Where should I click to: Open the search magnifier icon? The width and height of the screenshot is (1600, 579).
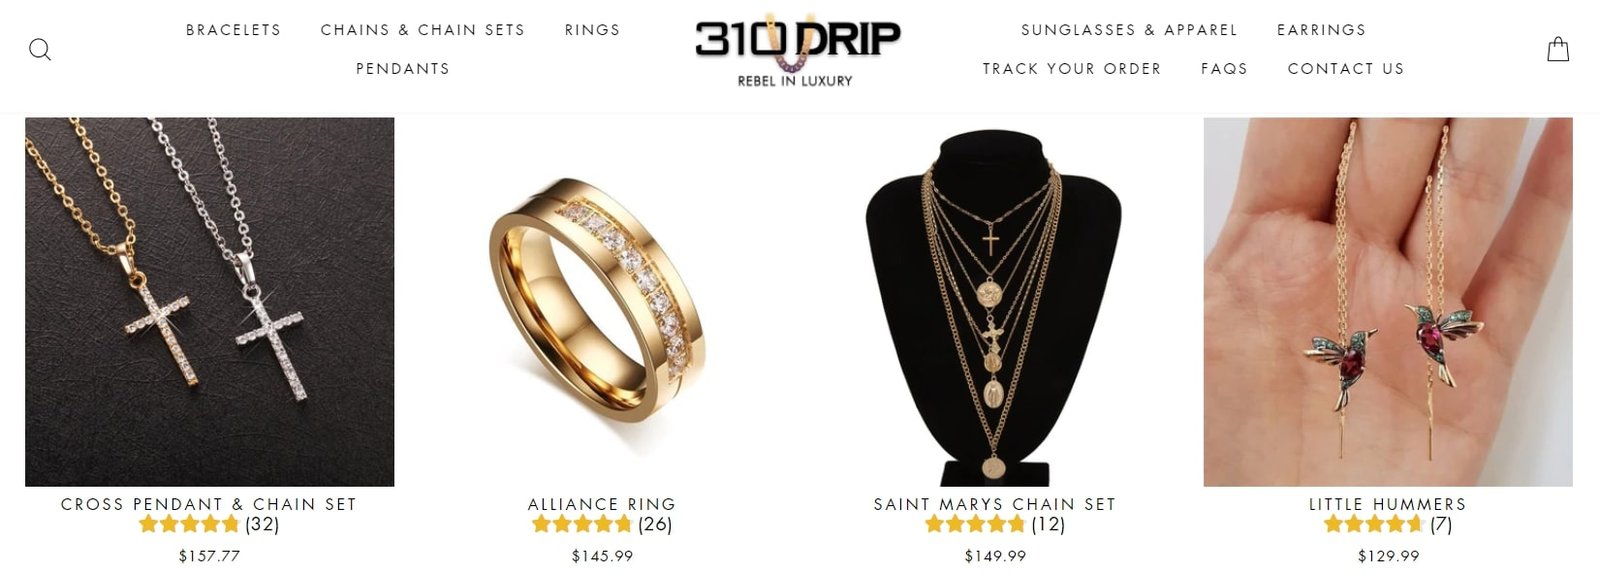[x=40, y=49]
